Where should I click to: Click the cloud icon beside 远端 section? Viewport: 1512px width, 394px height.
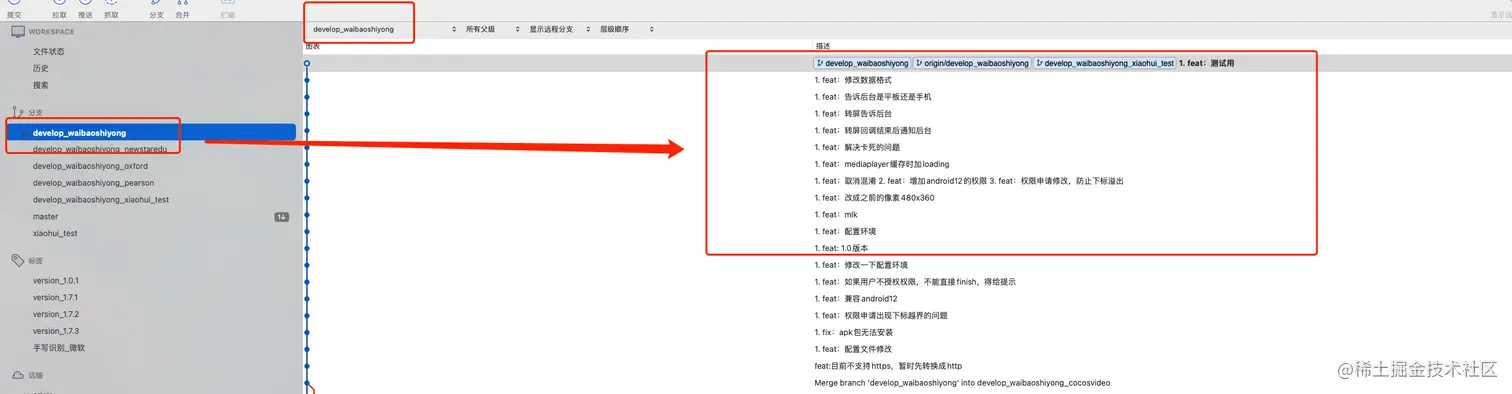[18, 376]
